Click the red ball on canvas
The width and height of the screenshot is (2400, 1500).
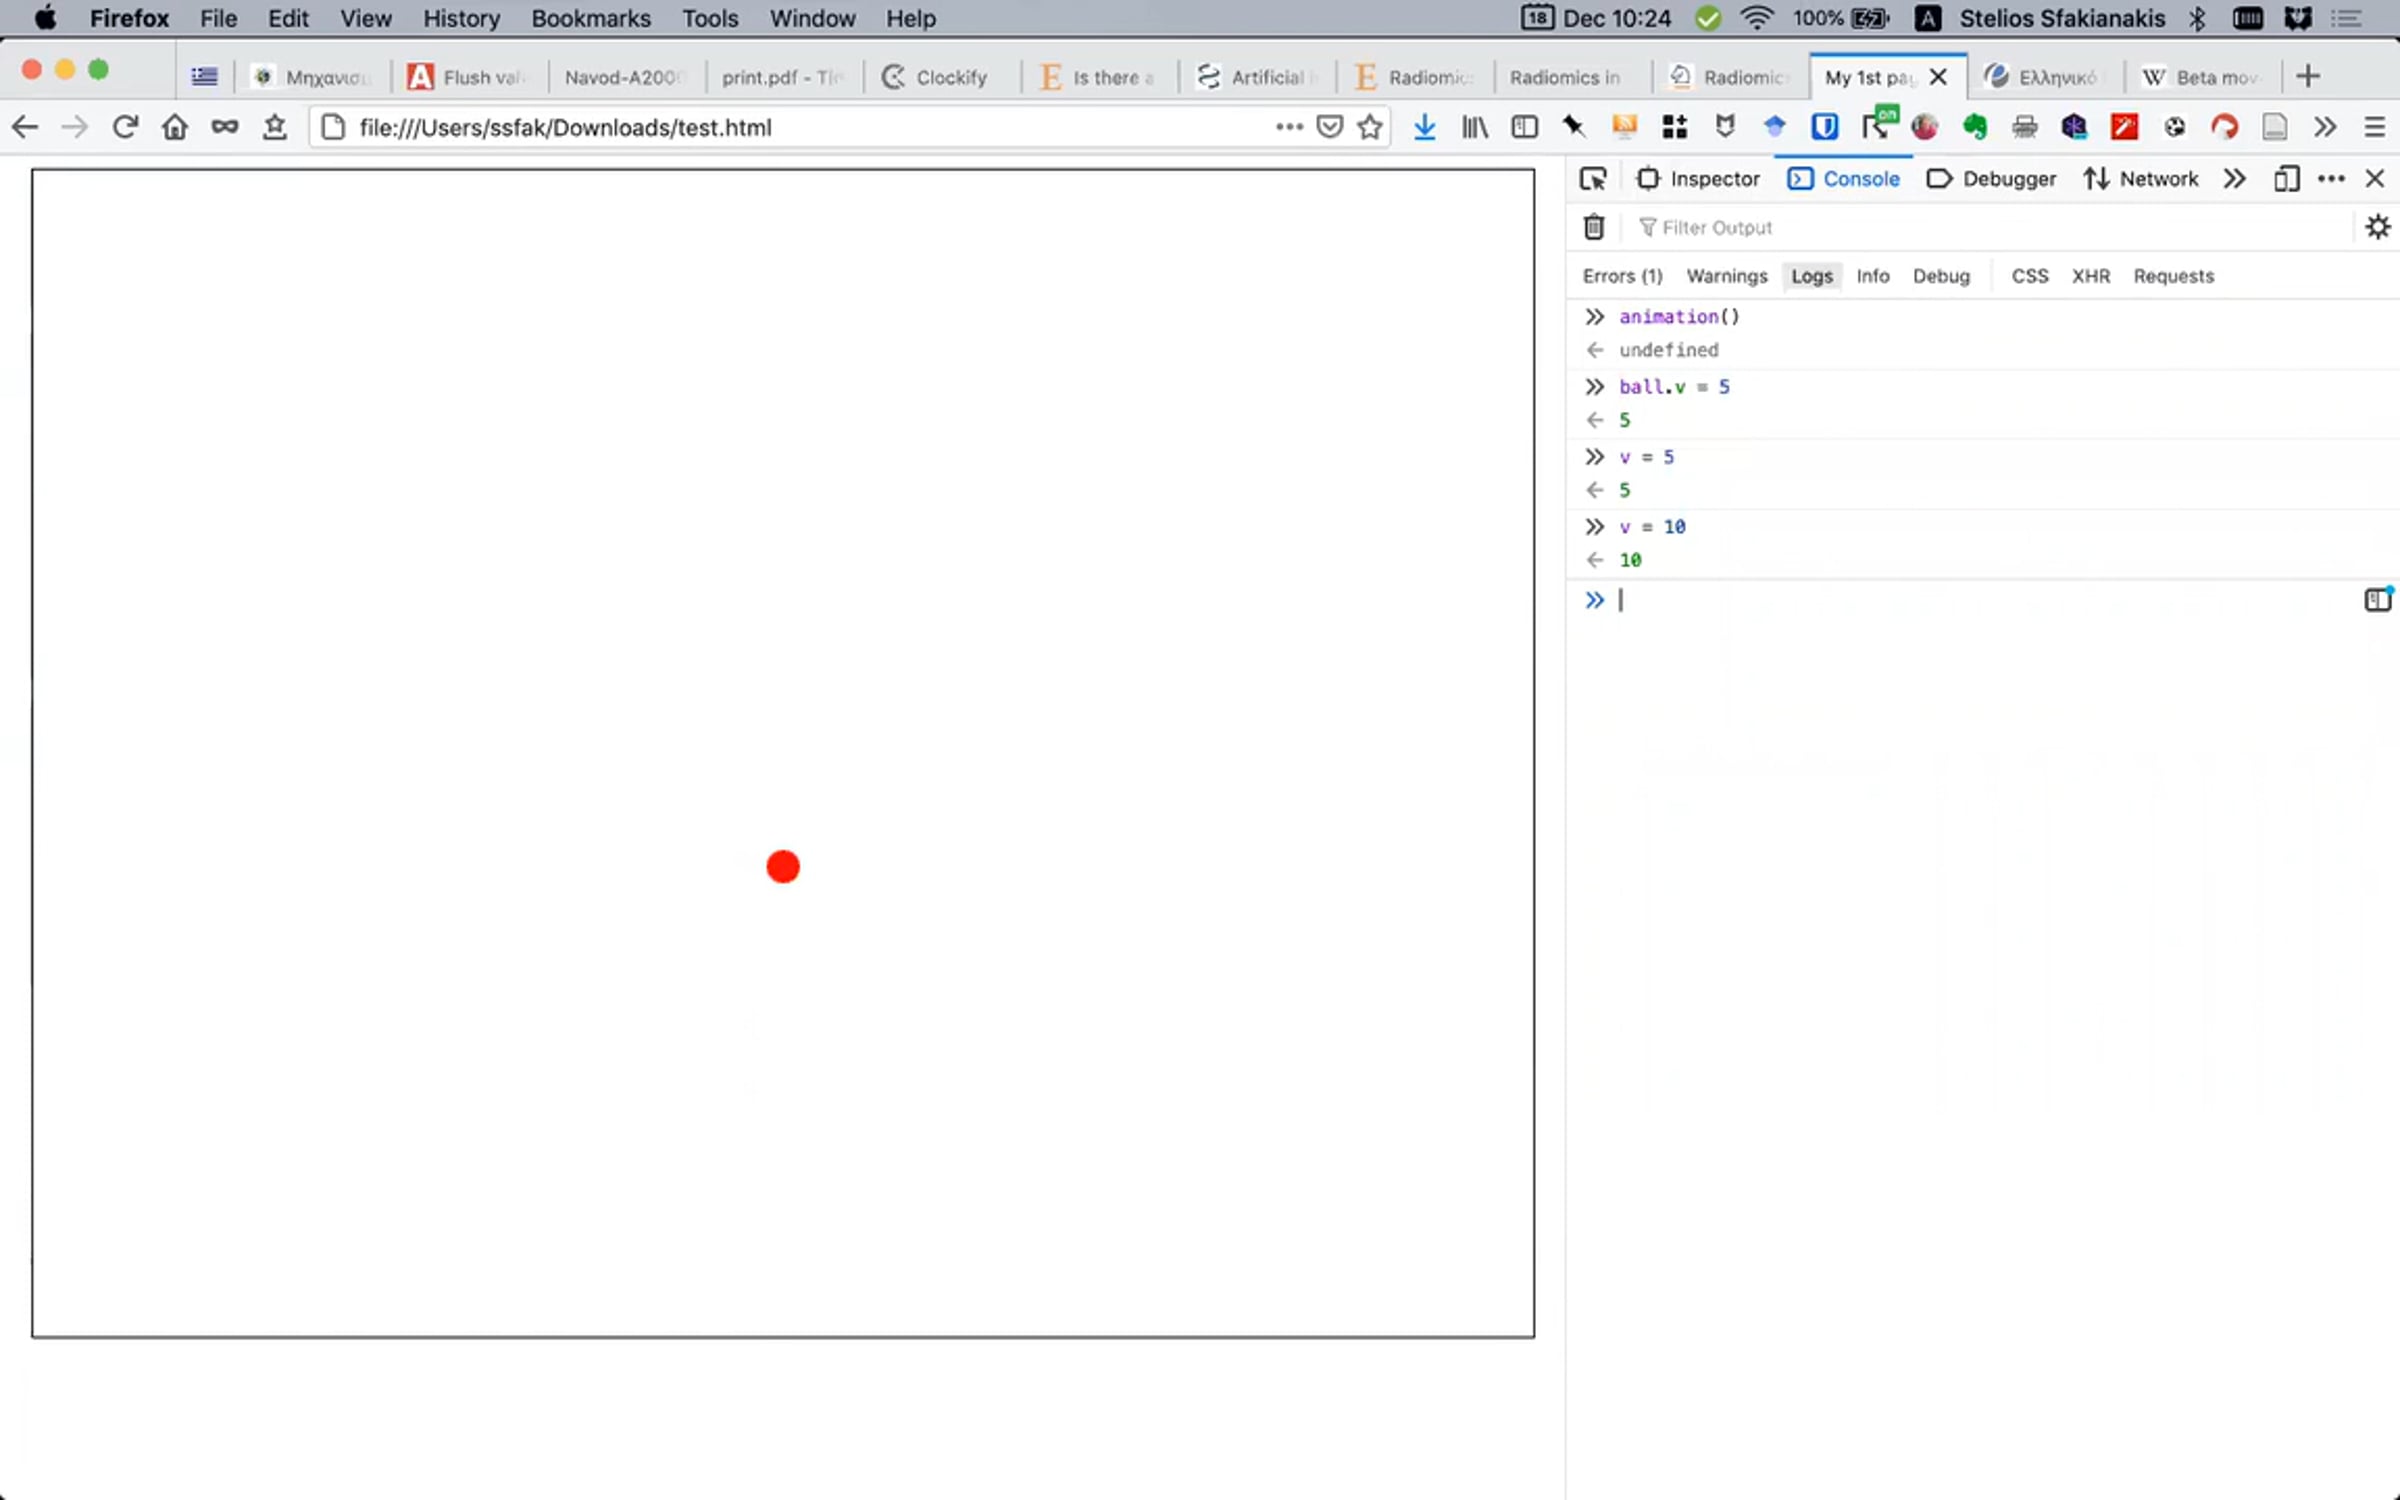783,866
